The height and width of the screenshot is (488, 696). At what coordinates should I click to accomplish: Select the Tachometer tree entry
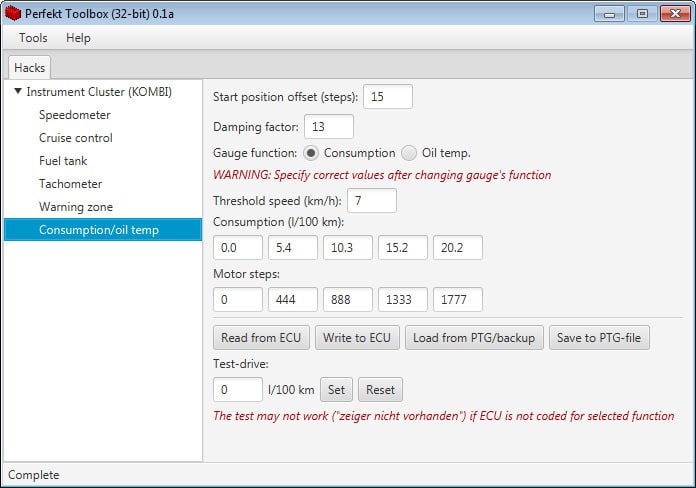pos(70,184)
